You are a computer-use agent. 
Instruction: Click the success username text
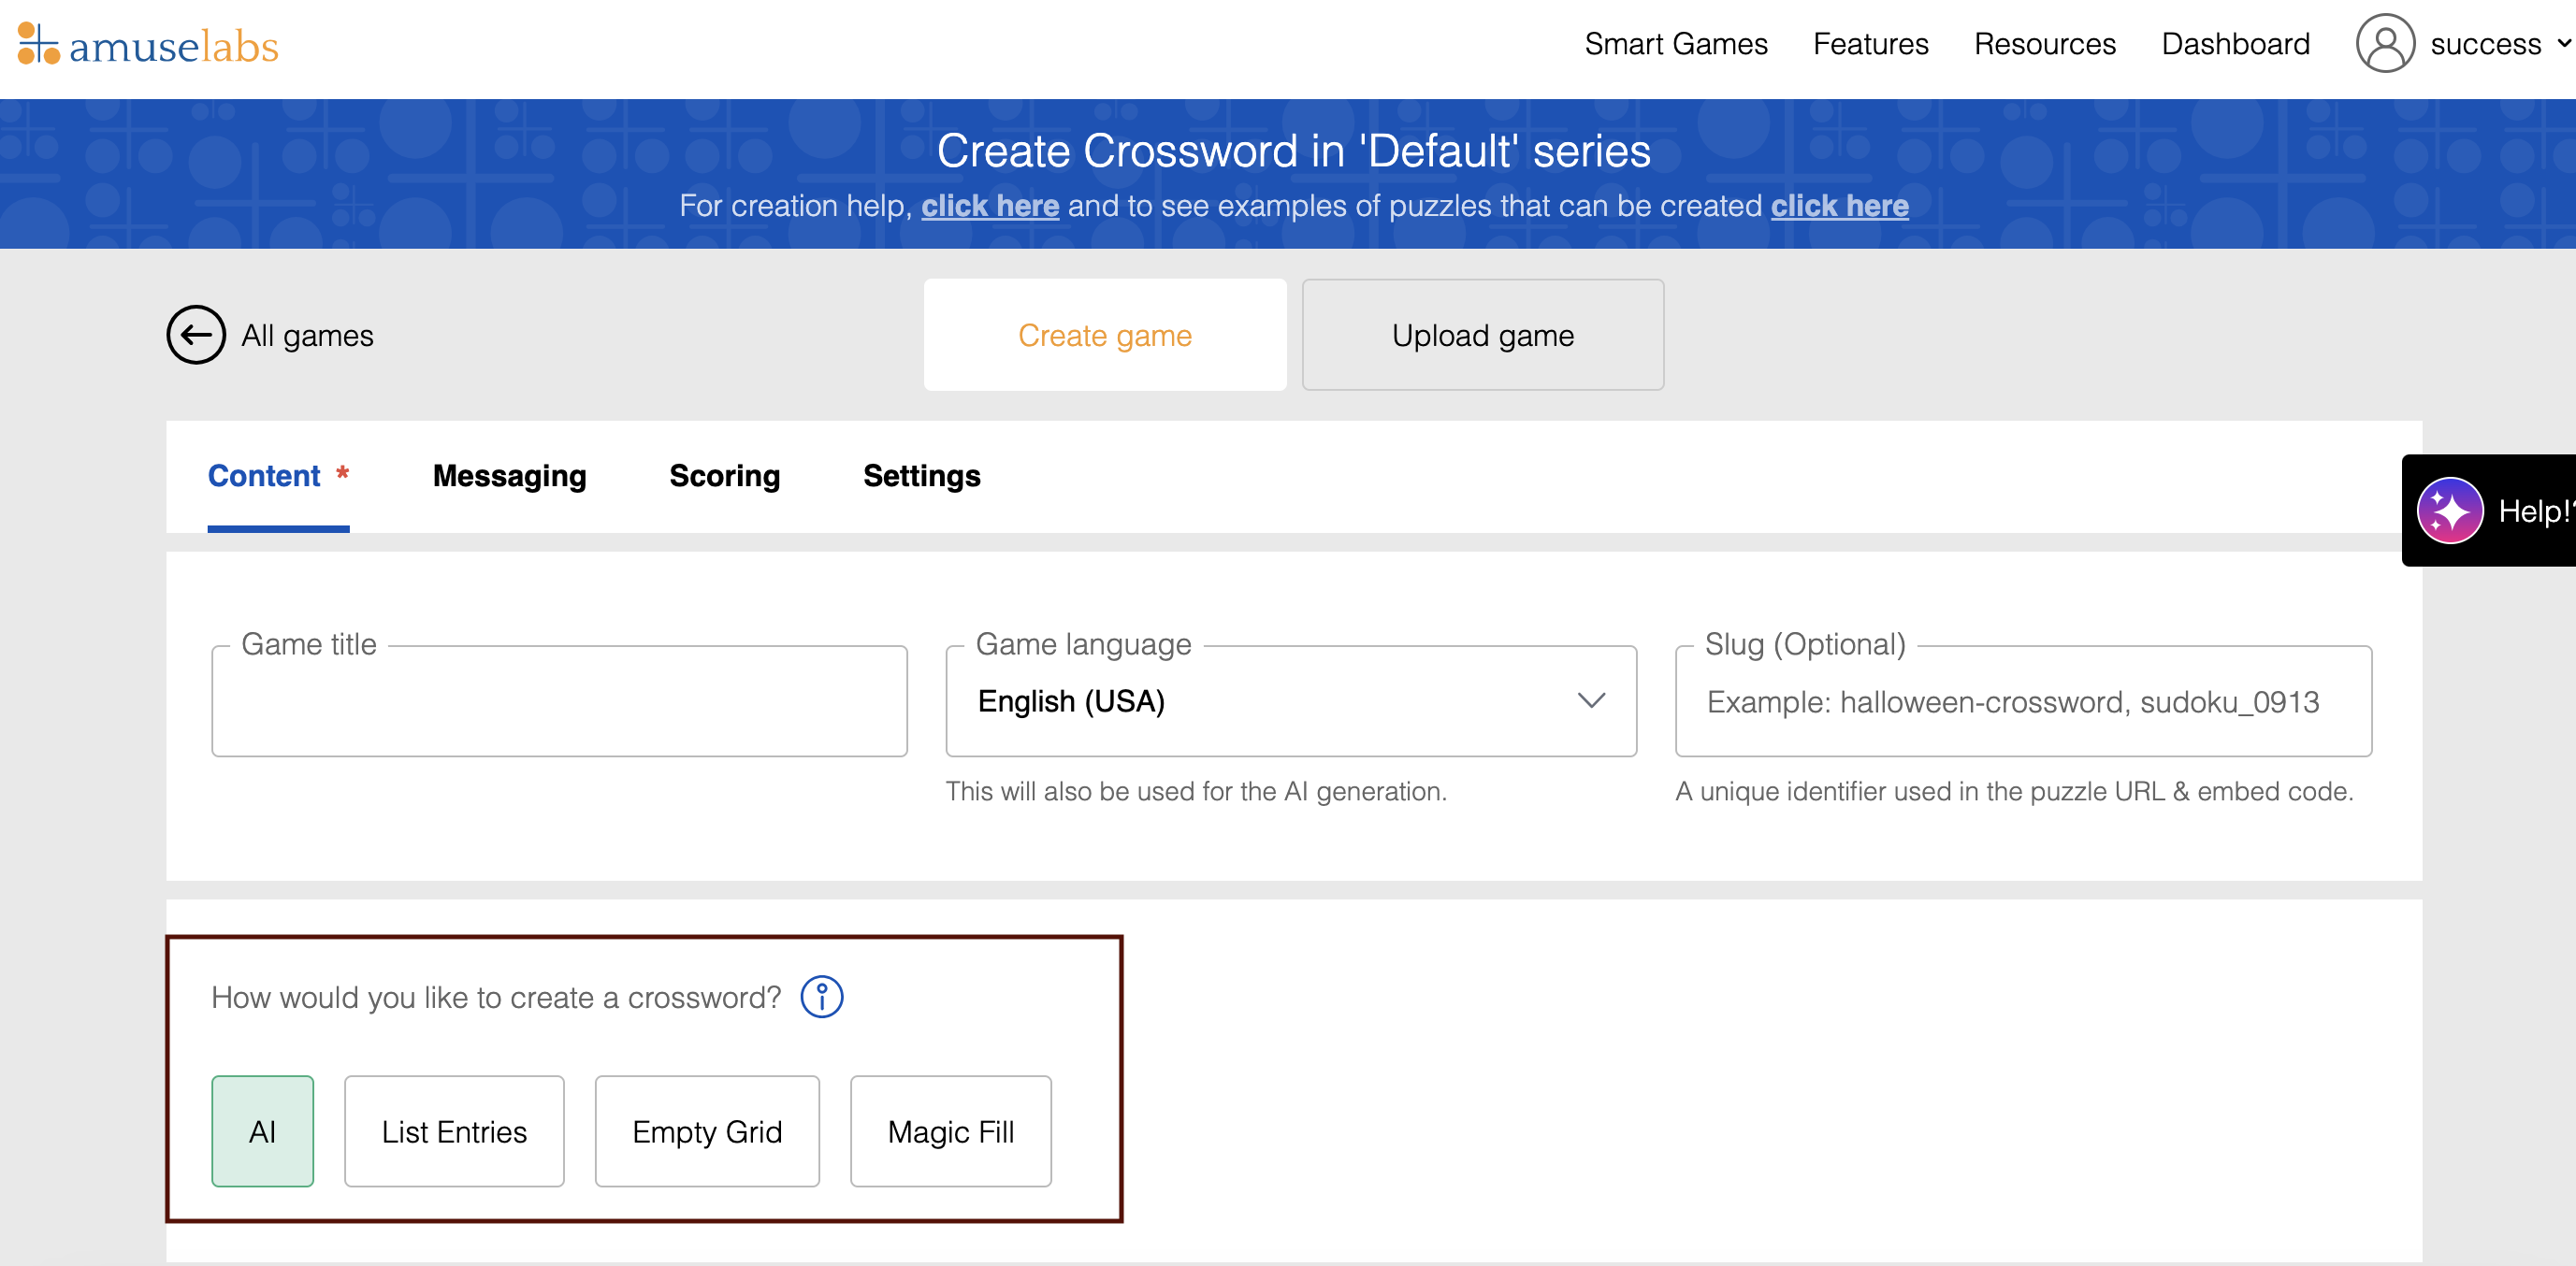(x=2485, y=44)
